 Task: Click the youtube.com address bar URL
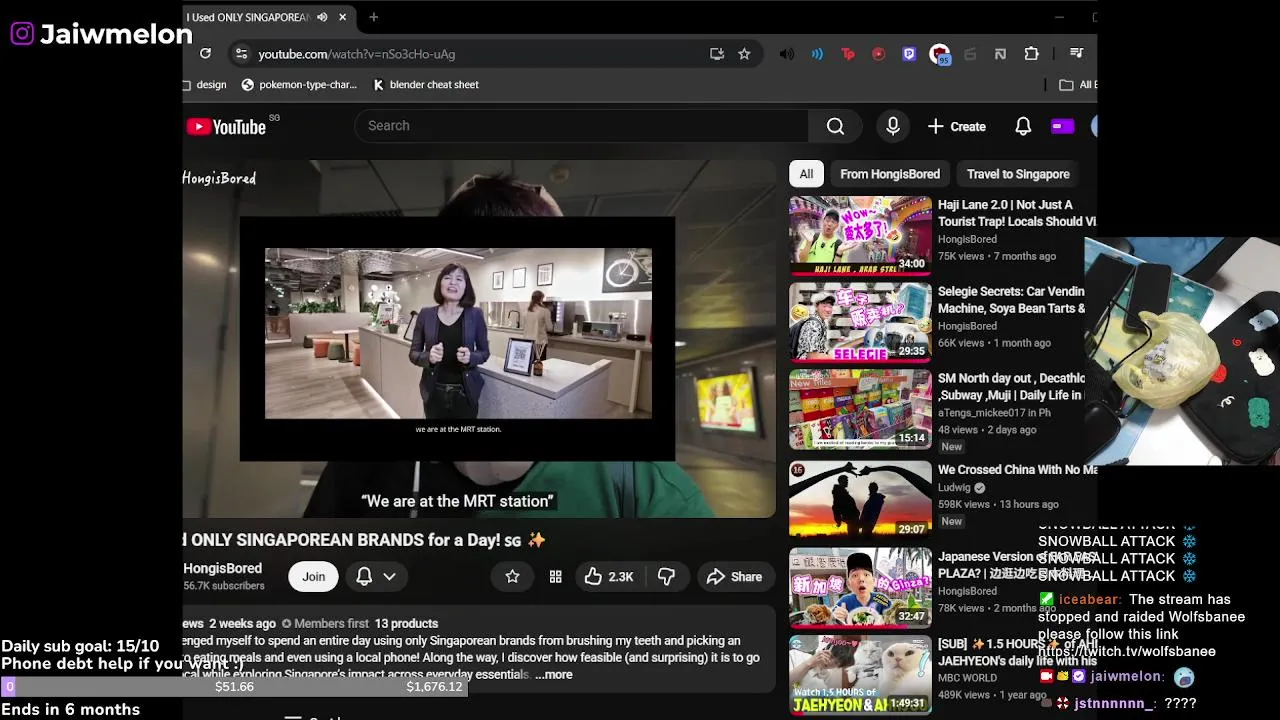point(356,54)
